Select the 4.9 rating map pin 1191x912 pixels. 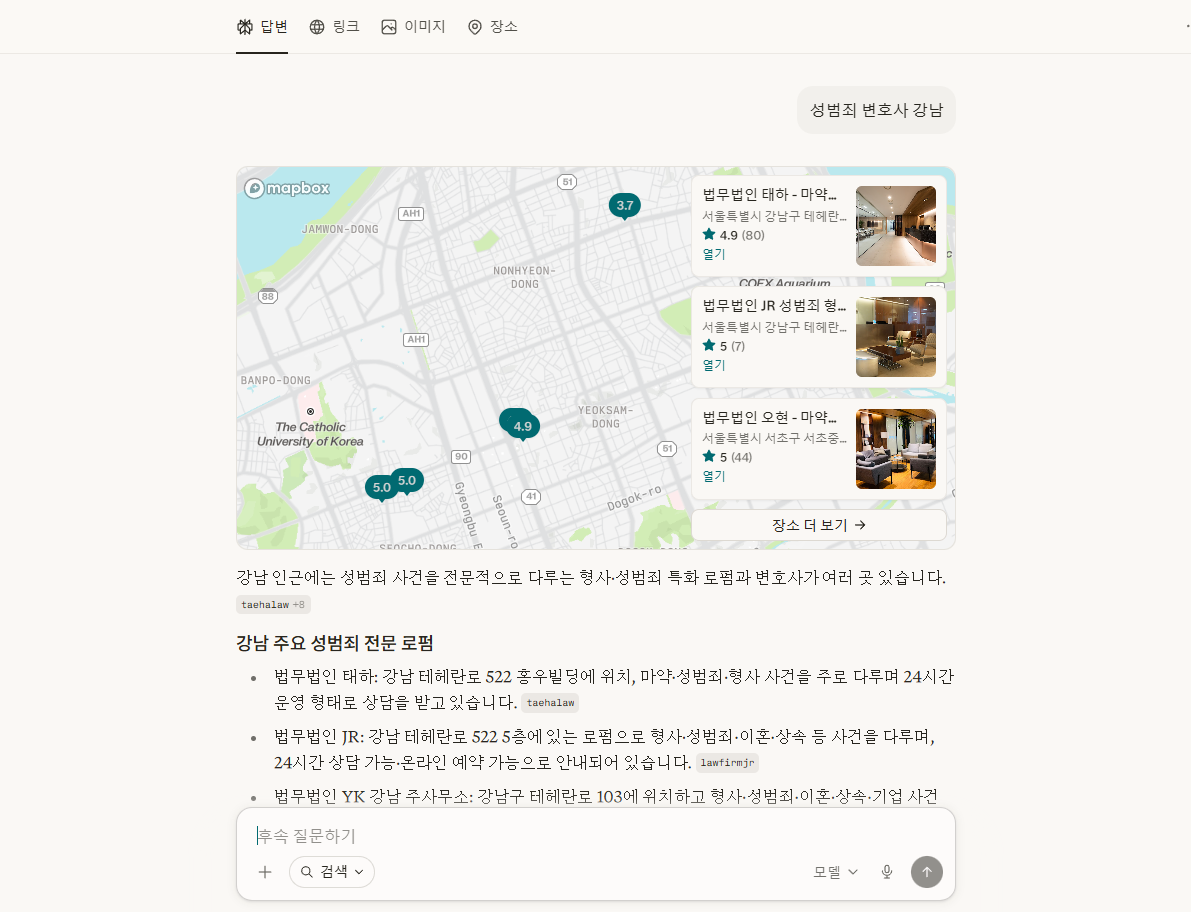(522, 426)
